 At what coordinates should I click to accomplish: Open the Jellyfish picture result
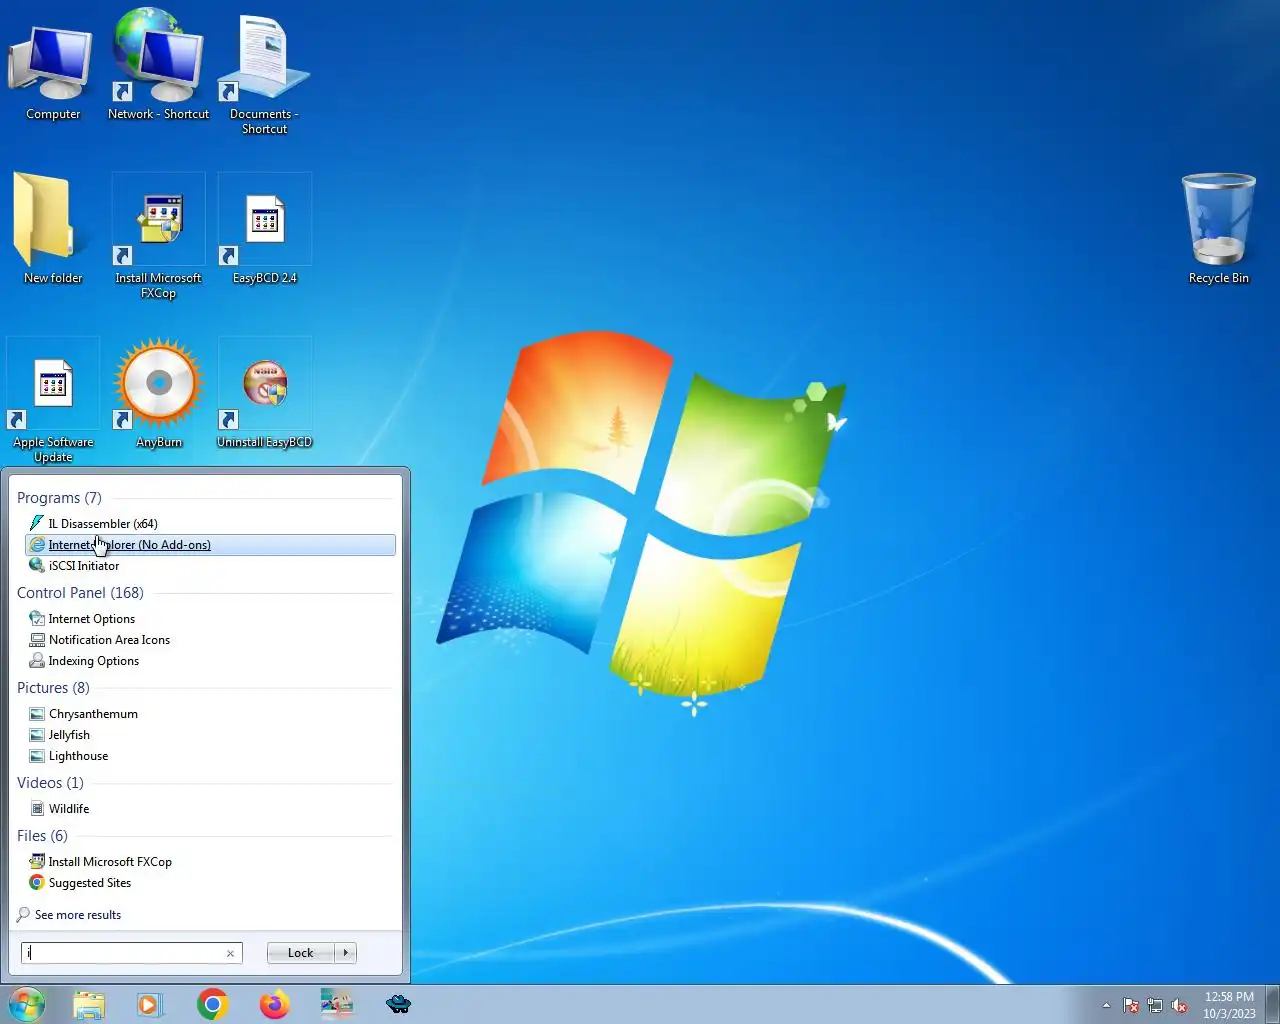pos(210,735)
